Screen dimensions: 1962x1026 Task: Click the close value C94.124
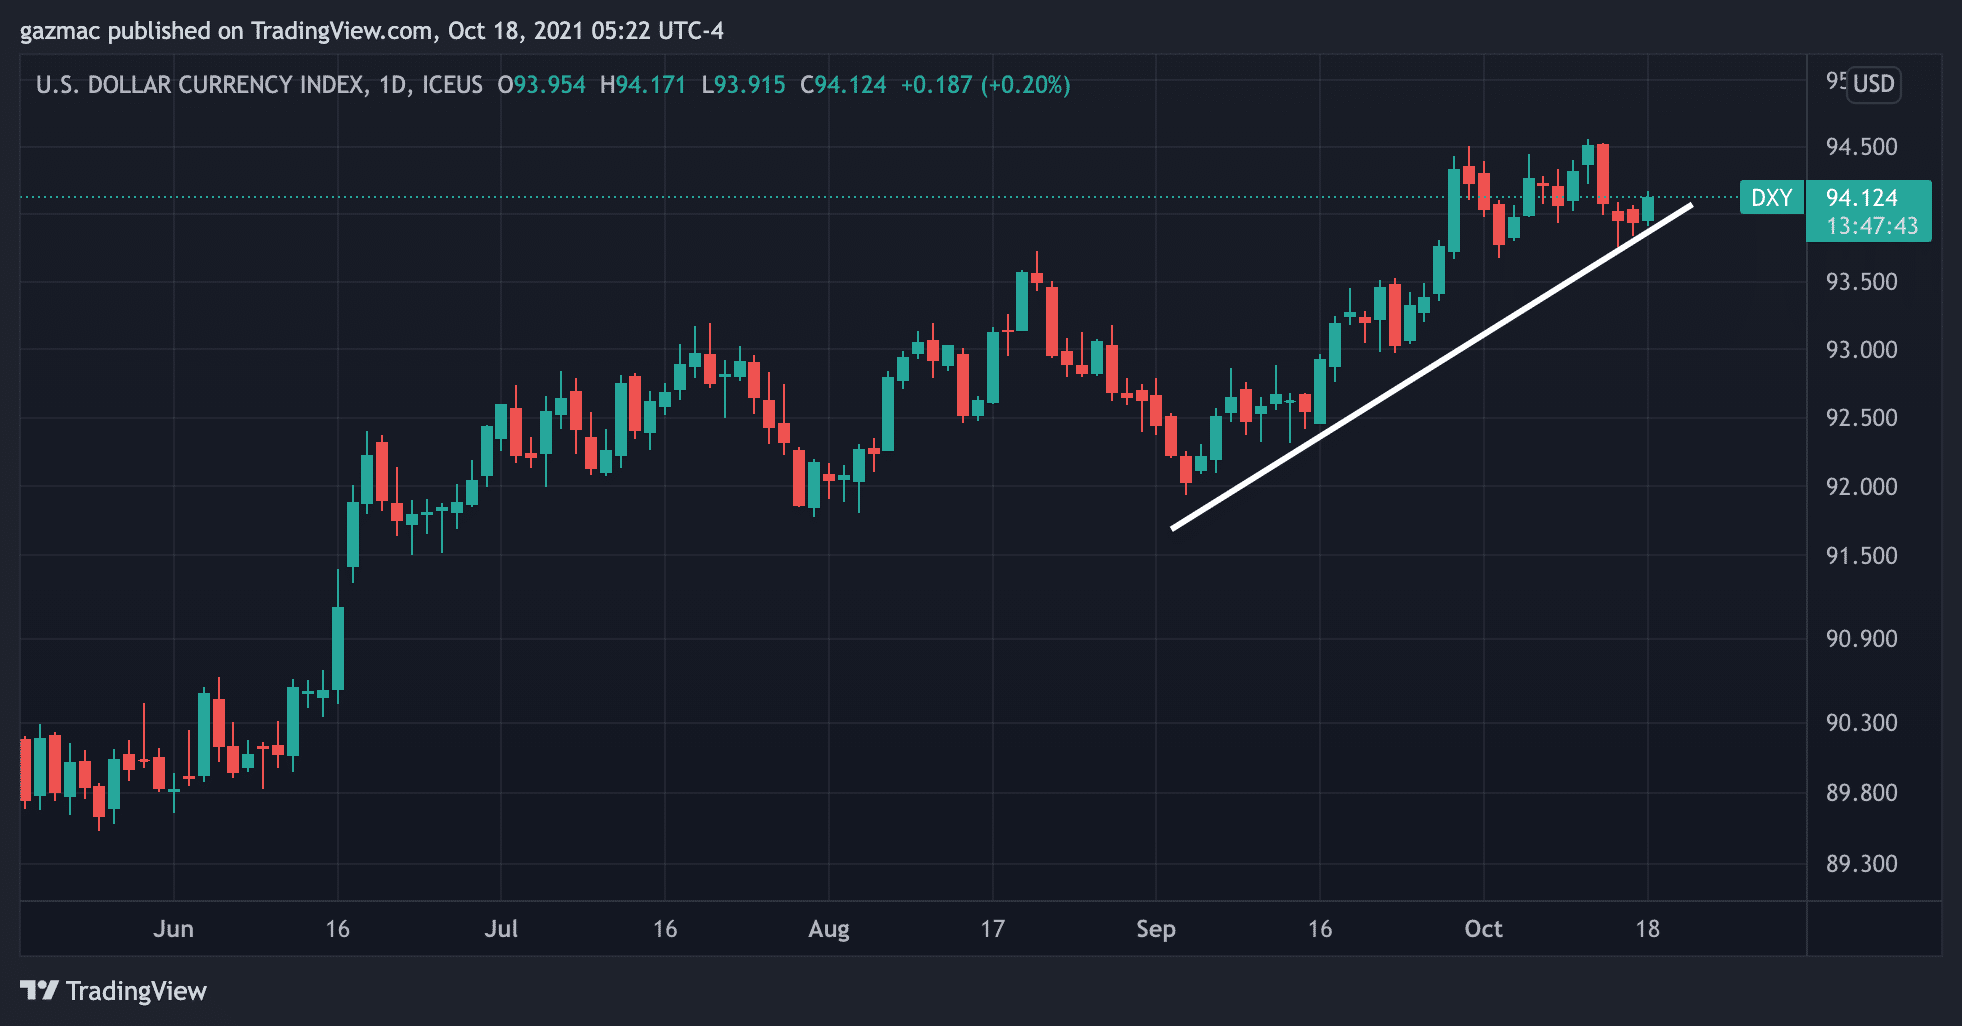pyautogui.click(x=843, y=85)
